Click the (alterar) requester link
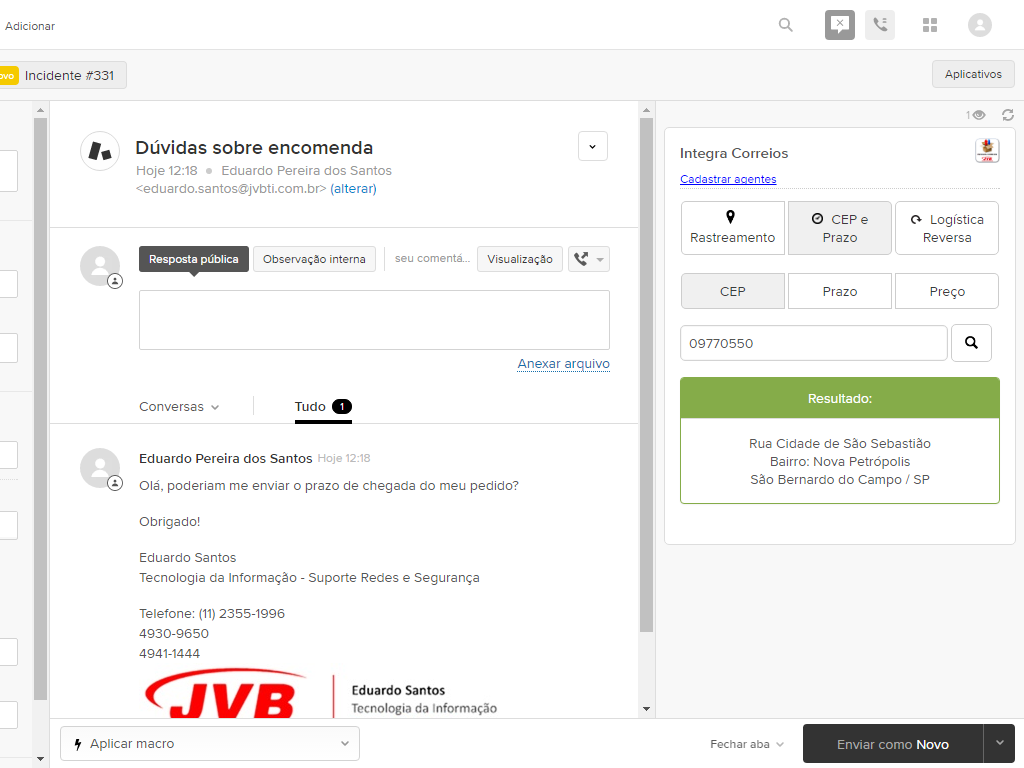Viewport: 1024px width, 768px height. click(353, 189)
